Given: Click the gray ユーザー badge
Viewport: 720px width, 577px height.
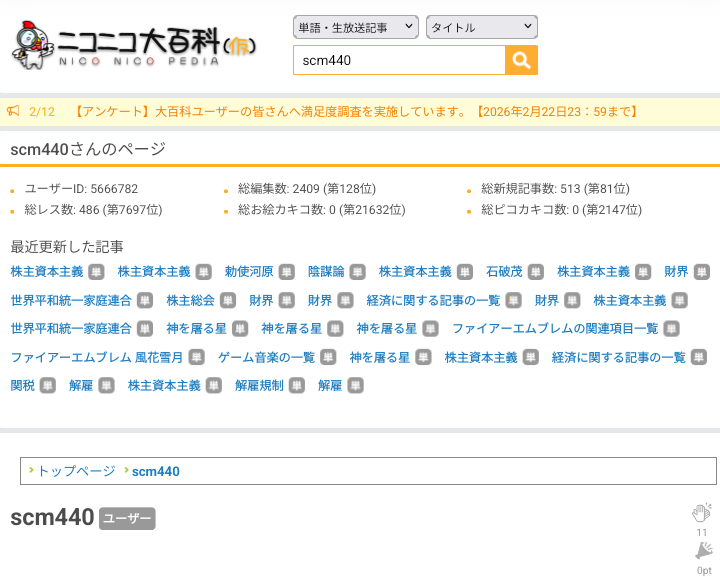Looking at the screenshot, I should (x=127, y=519).
